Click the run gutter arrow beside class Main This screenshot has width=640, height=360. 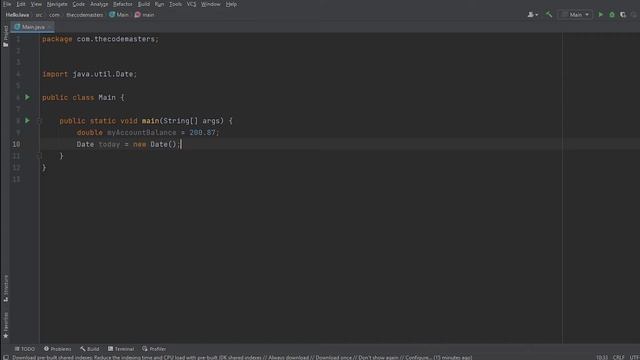pyautogui.click(x=27, y=97)
